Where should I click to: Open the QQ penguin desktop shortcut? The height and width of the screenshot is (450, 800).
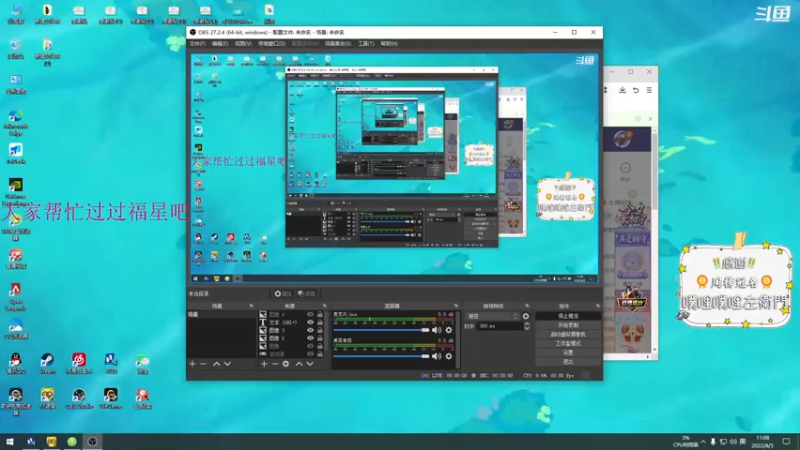click(15, 363)
